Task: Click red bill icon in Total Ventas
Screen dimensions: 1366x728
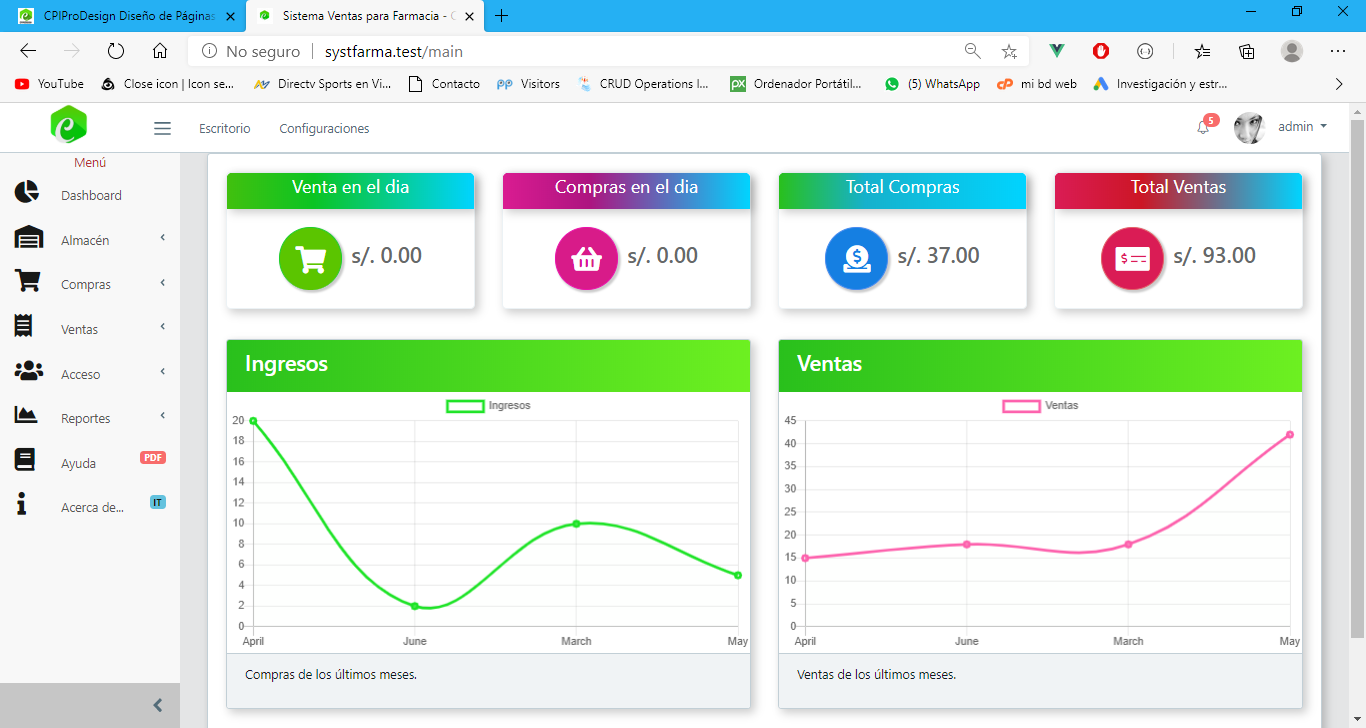Action: pyautogui.click(x=1133, y=258)
